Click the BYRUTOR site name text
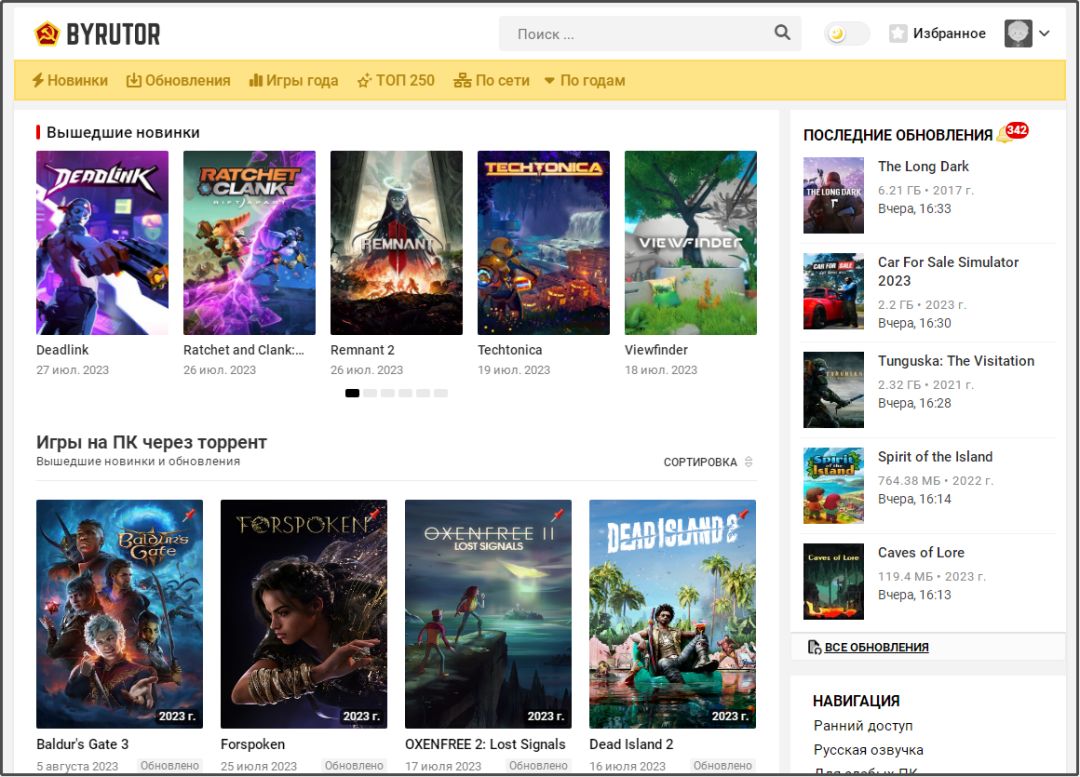Viewport: 1080px width, 777px height. [114, 34]
